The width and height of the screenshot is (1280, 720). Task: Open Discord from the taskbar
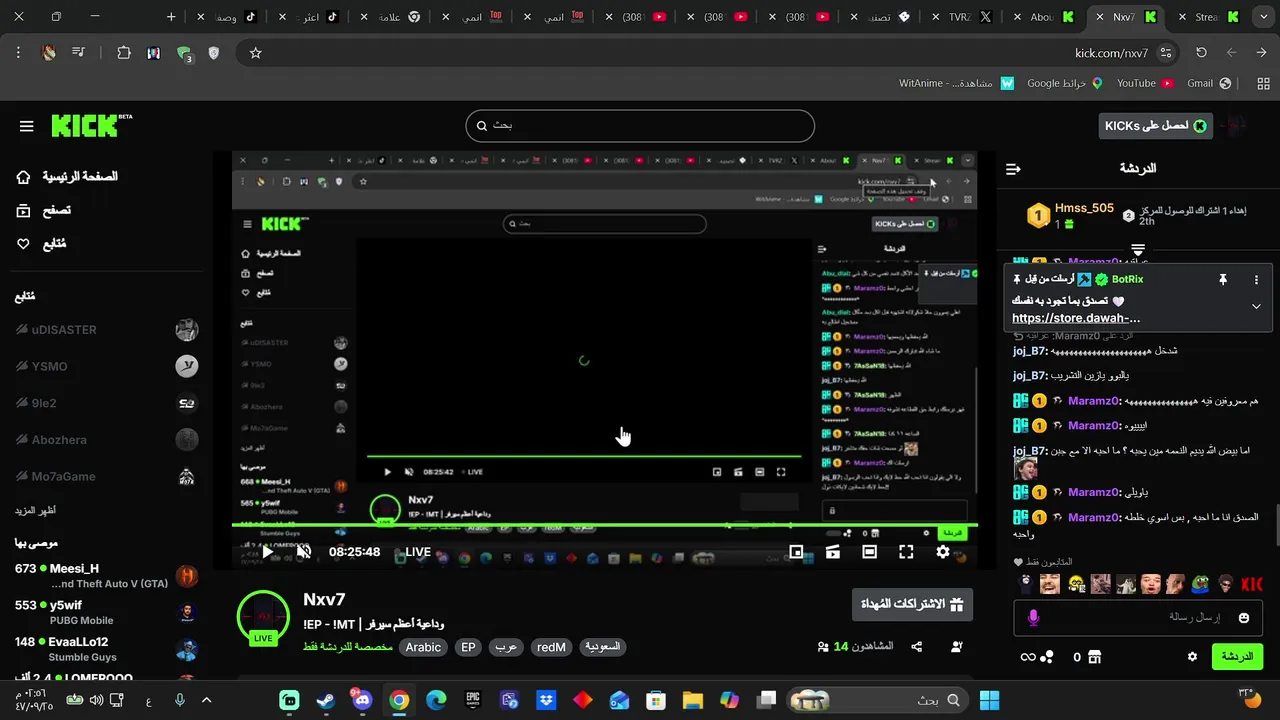pyautogui.click(x=362, y=700)
